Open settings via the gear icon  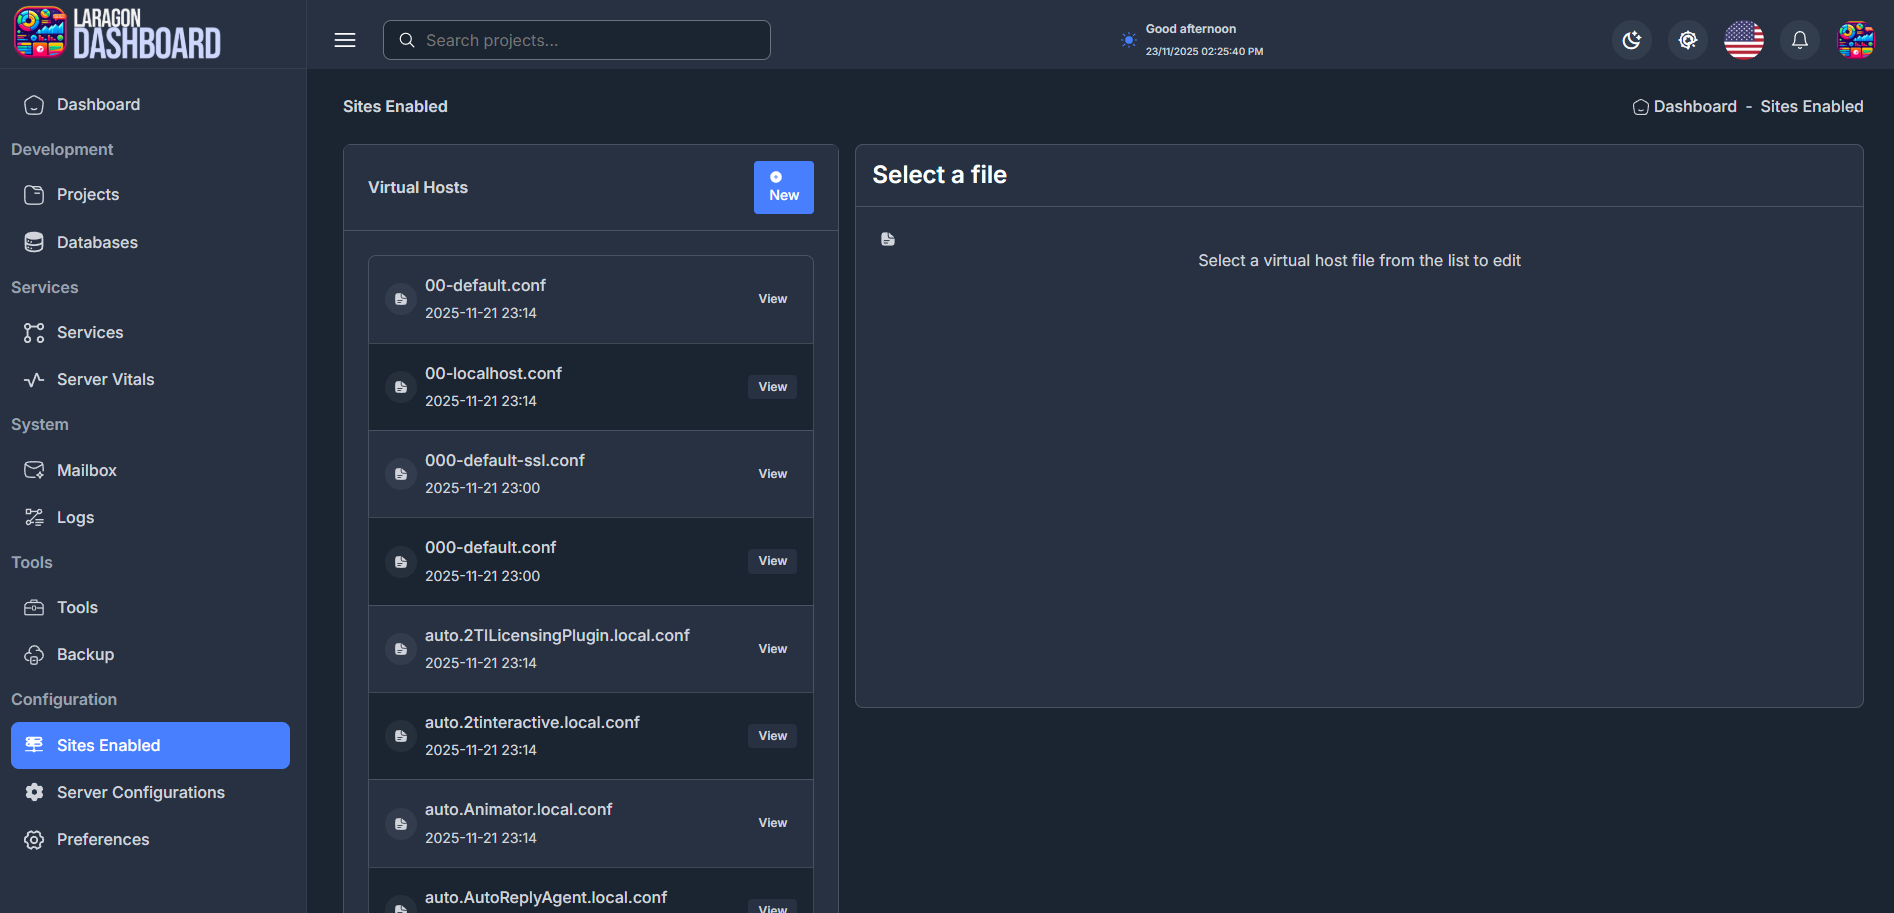(x=1688, y=40)
